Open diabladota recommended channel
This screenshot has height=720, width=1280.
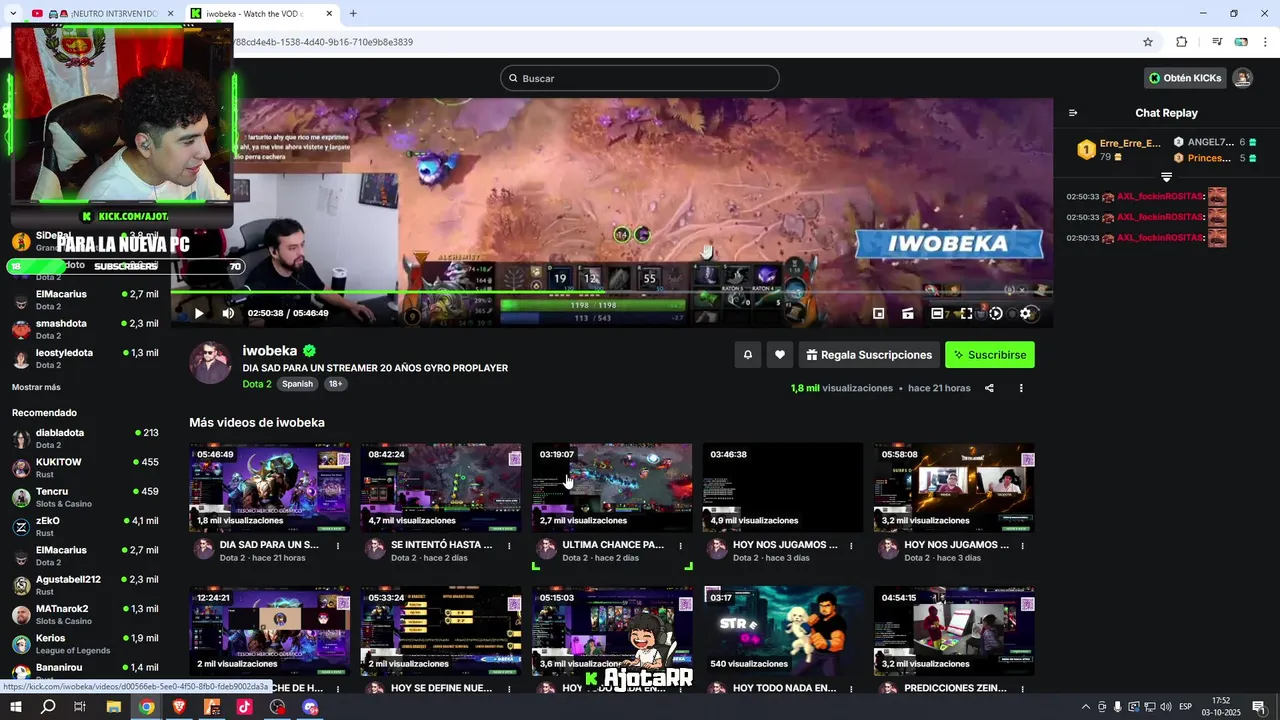coord(85,438)
